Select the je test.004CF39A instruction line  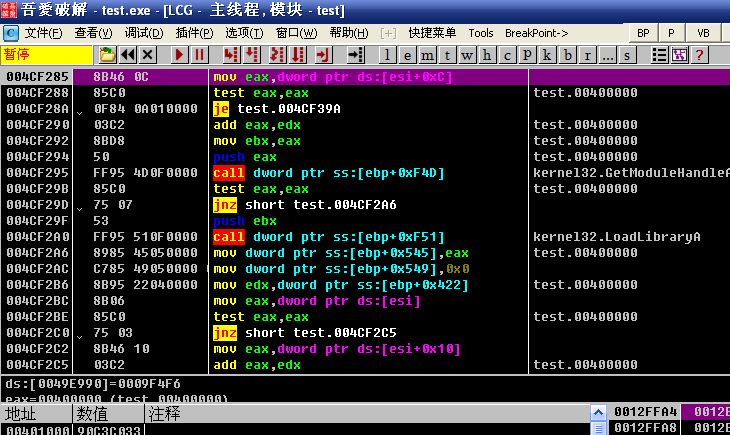(x=277, y=109)
